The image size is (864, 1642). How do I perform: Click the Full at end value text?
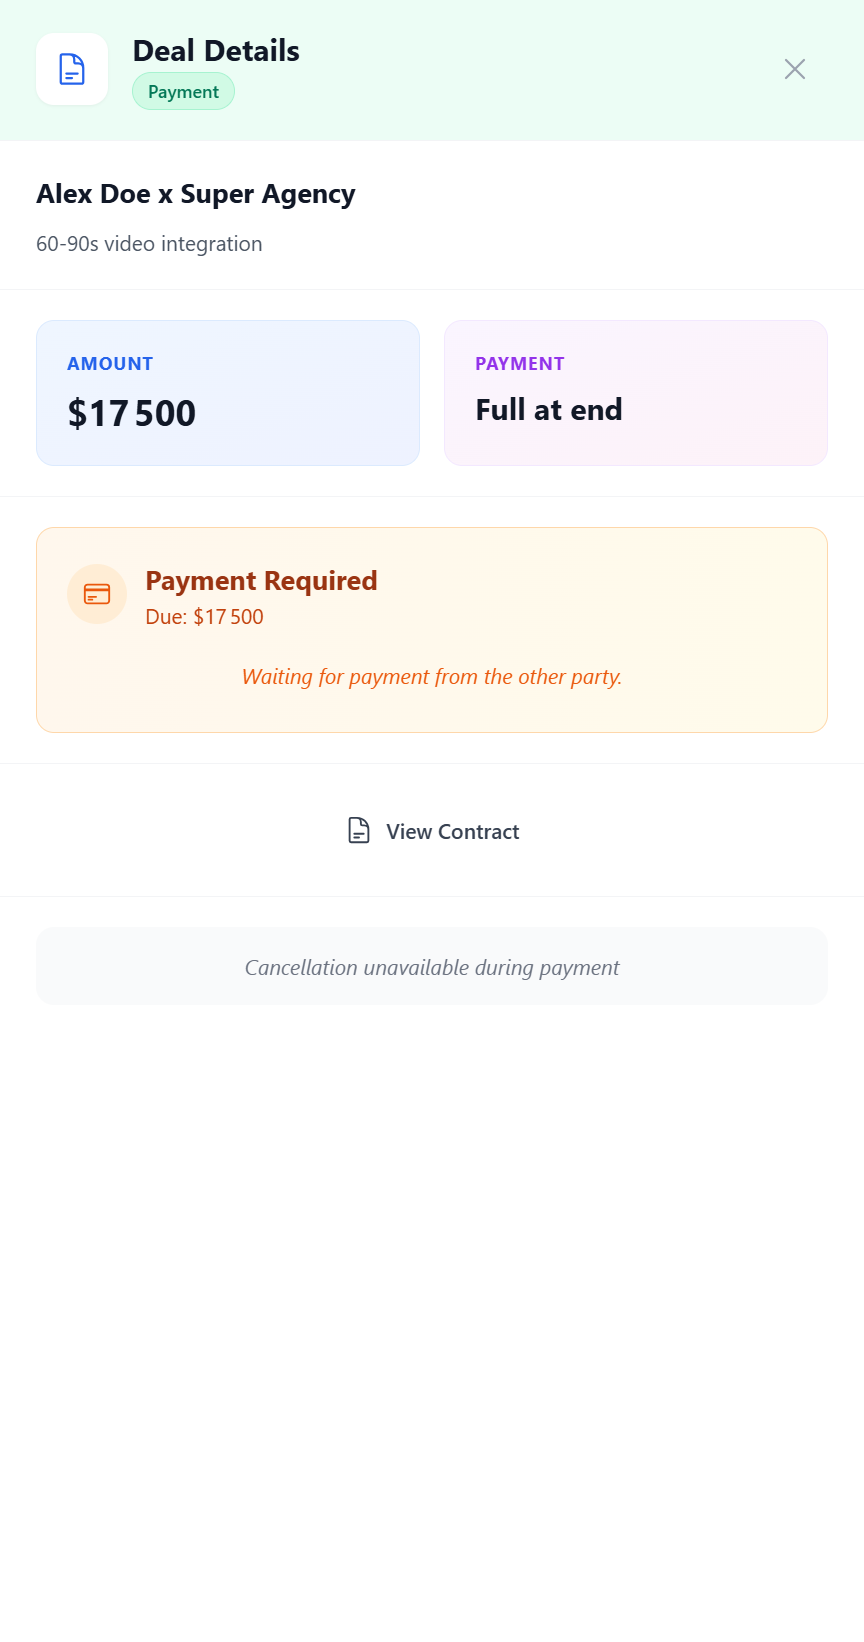point(549,410)
